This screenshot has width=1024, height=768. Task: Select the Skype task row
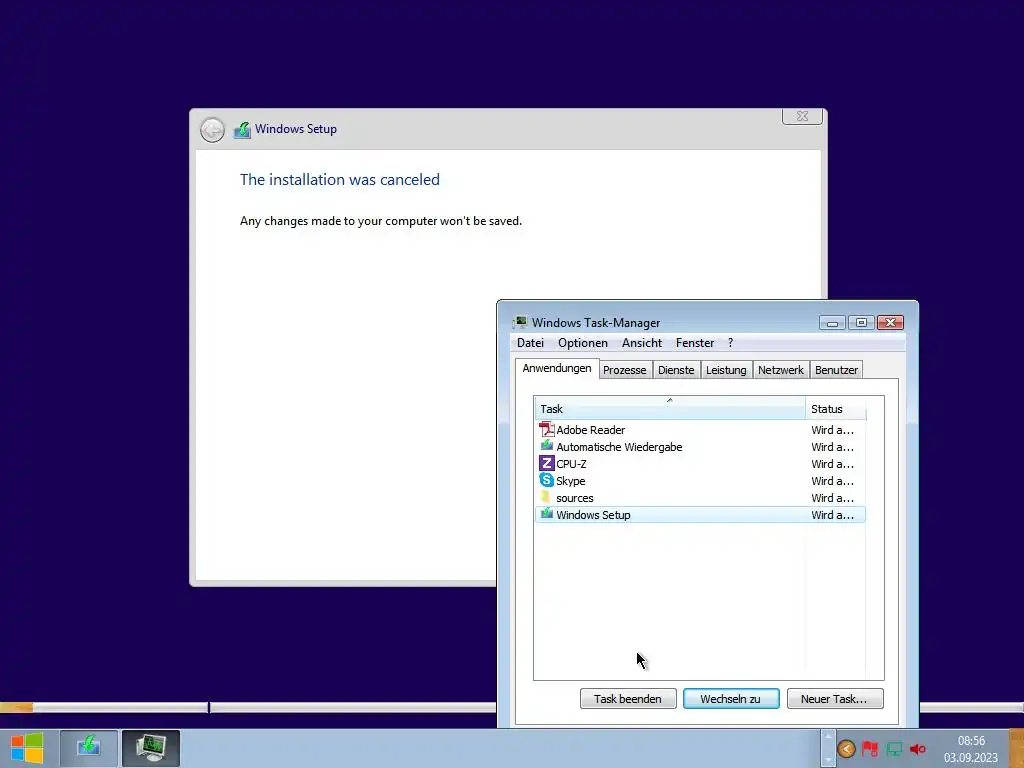click(x=700, y=481)
